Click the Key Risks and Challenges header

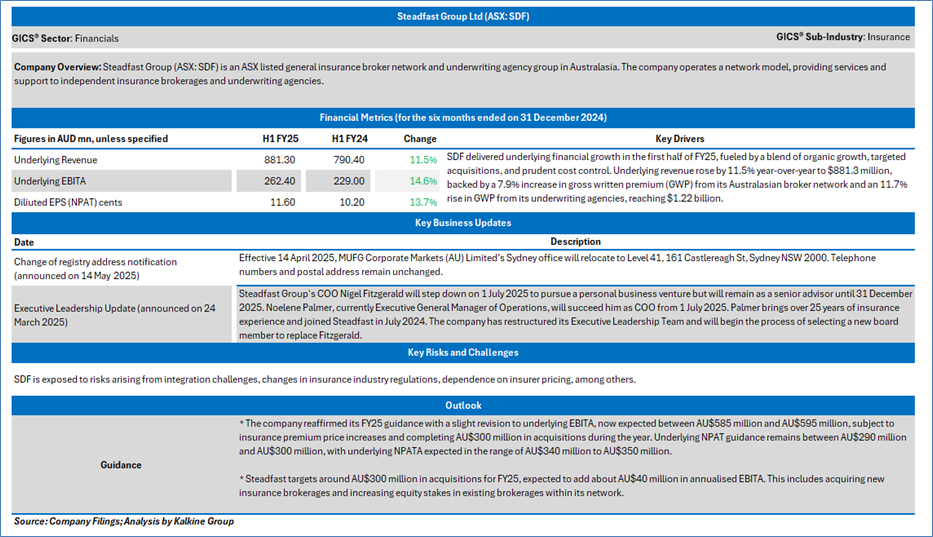point(463,352)
